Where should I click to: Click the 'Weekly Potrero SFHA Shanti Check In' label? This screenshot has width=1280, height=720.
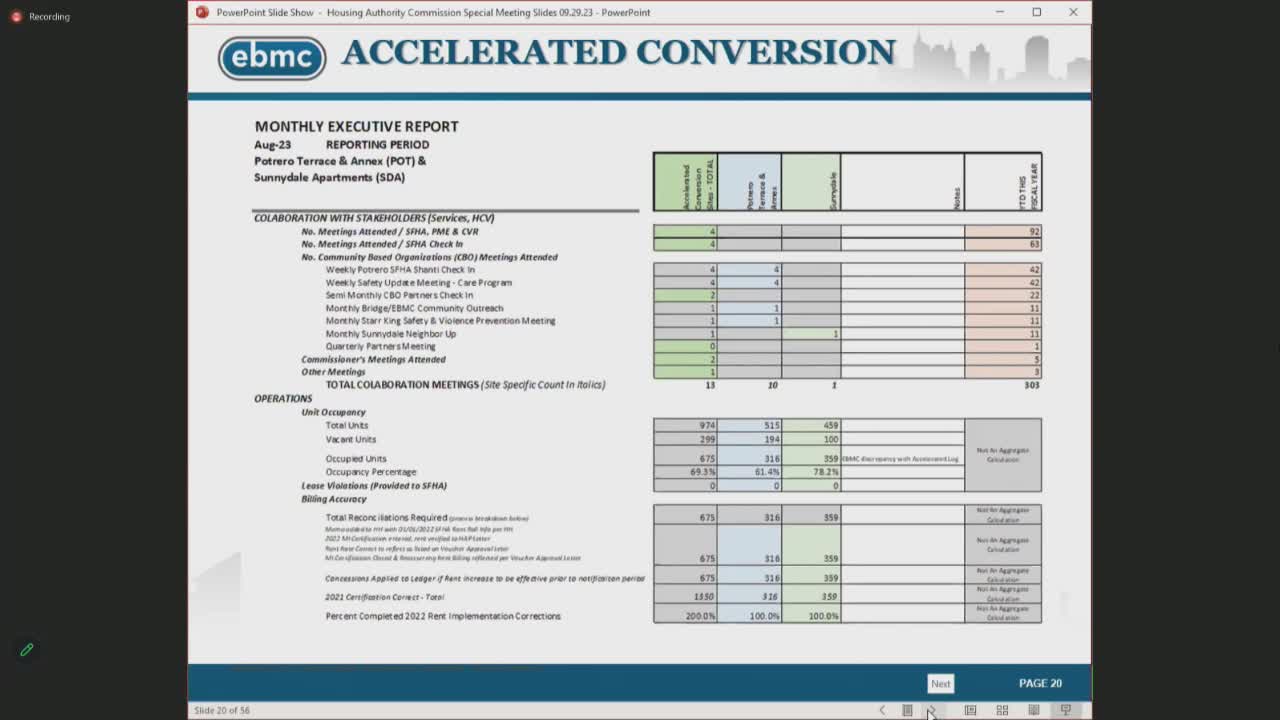400,270
